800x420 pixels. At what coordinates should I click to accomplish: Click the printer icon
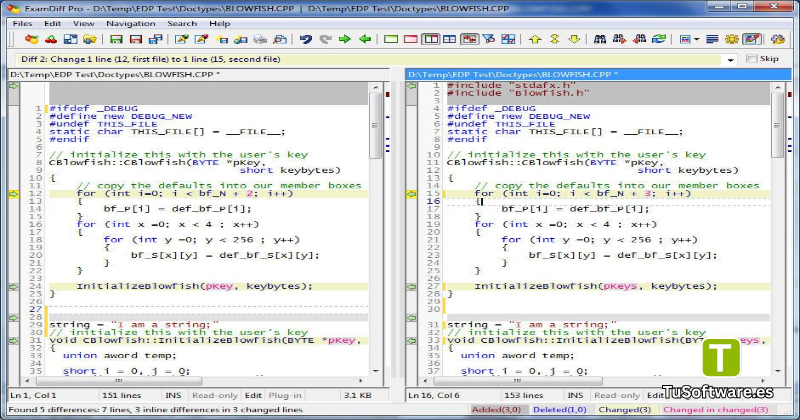point(260,39)
